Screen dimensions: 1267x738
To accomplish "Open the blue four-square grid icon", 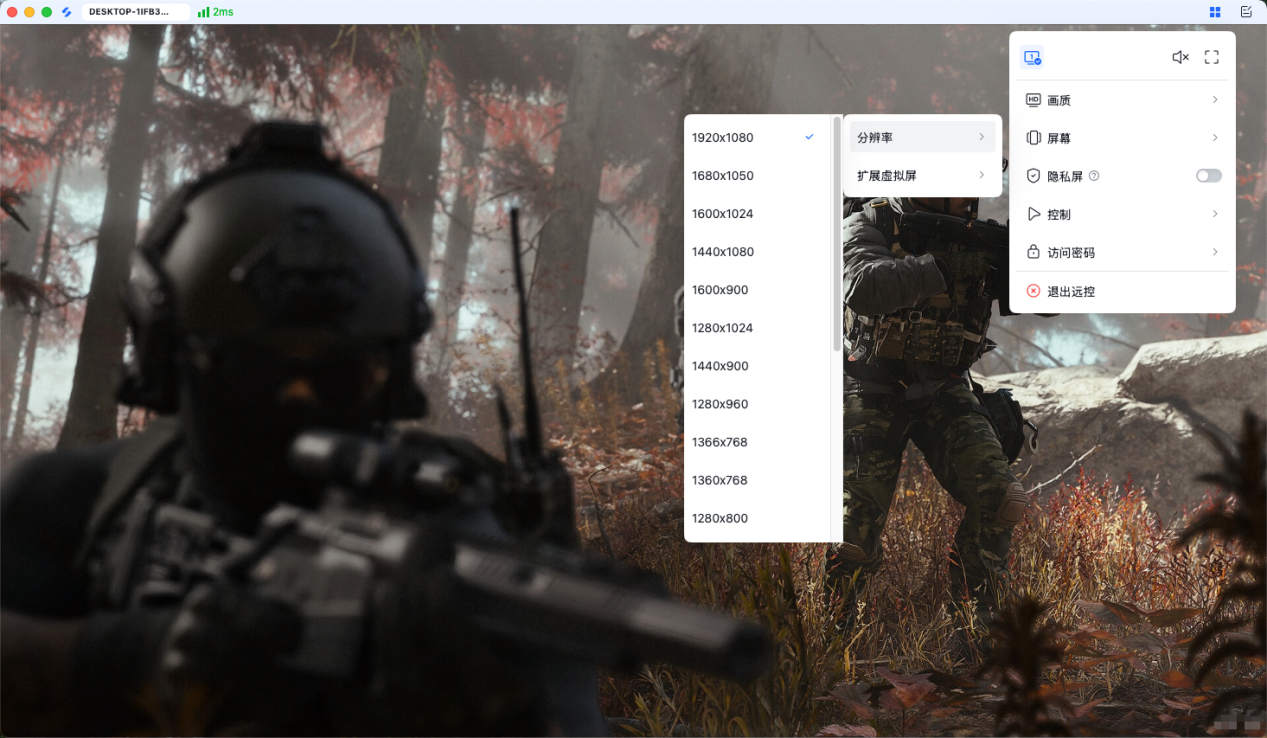I will point(1215,12).
